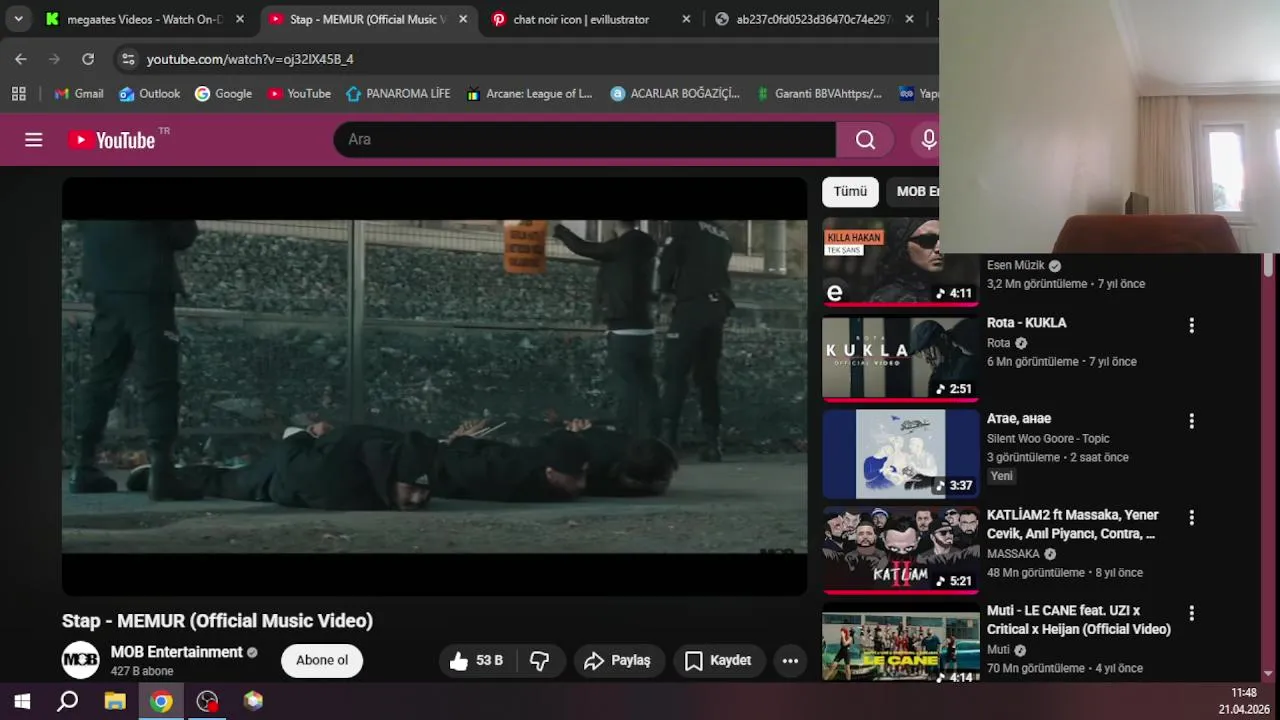Switch to ab237c0fd0523 tab
1280x720 pixels.
814,19
